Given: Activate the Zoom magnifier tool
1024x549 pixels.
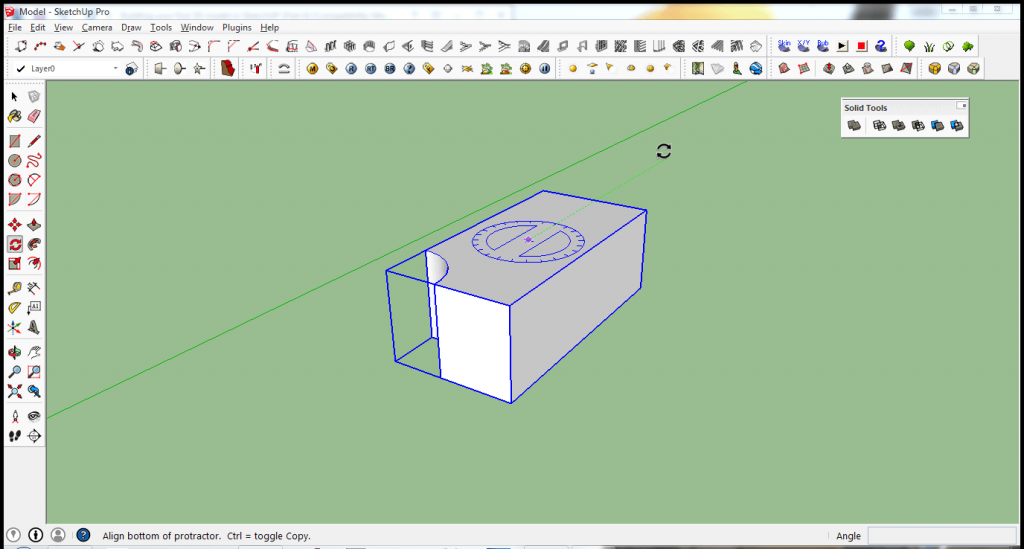Looking at the screenshot, I should 14,372.
